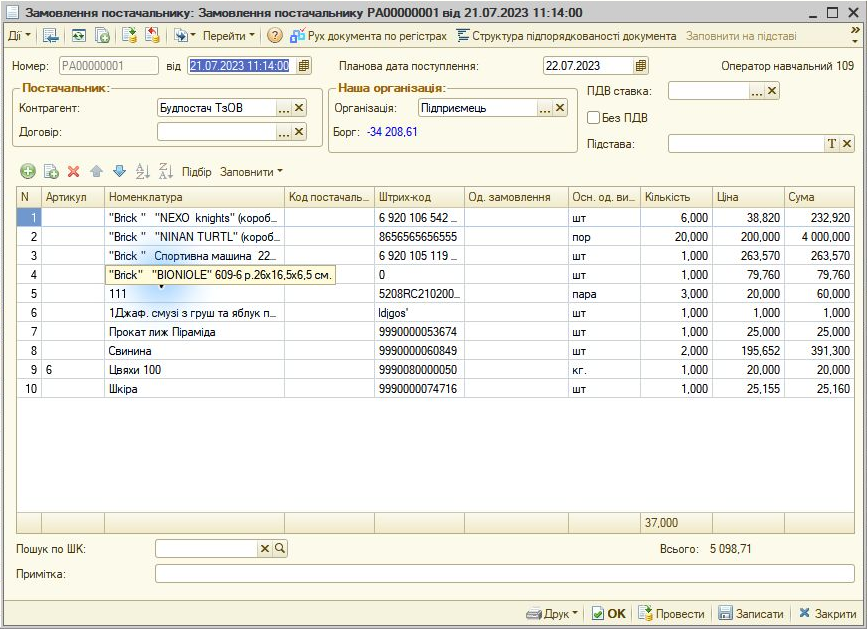867x629 pixels.
Task: Expand the create-based-on icon dropdown arrow
Action: pos(193,36)
